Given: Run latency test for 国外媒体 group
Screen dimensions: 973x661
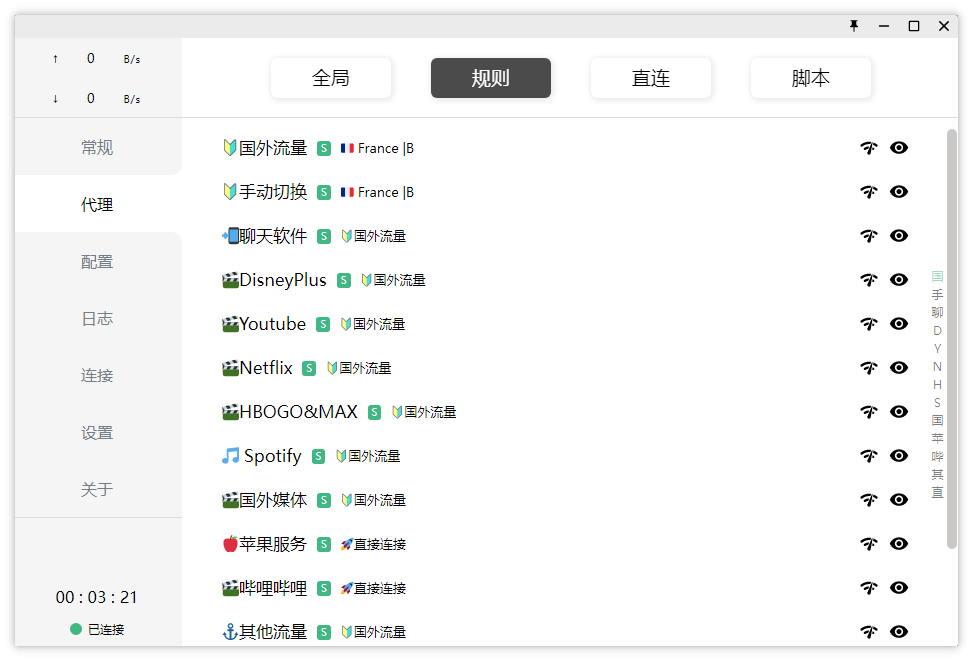Looking at the screenshot, I should click(869, 500).
